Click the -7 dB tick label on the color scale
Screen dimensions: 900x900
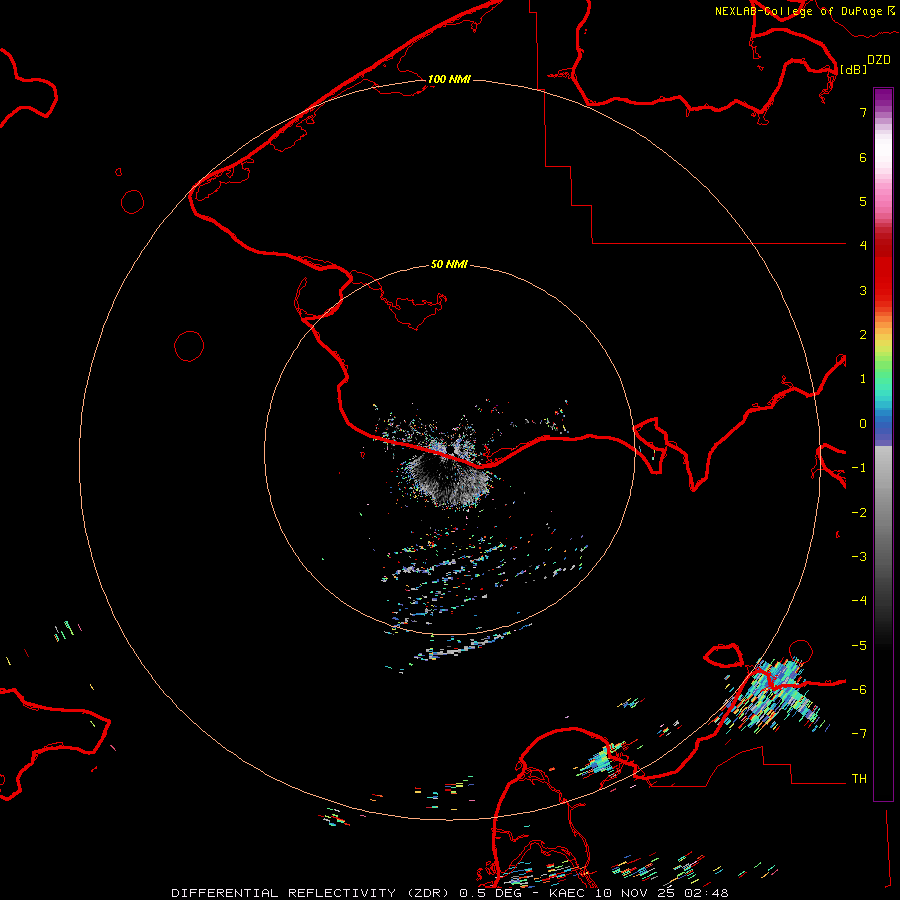pyautogui.click(x=859, y=734)
